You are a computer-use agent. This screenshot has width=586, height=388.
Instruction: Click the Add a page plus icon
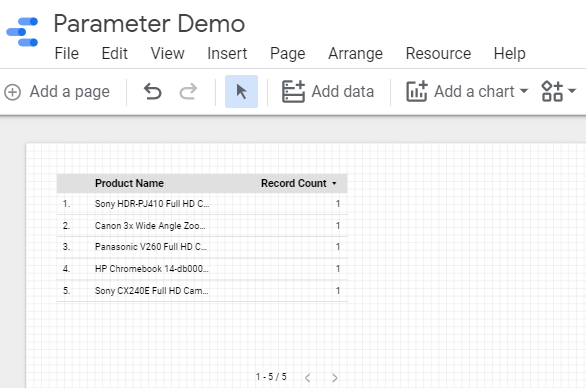tap(12, 92)
